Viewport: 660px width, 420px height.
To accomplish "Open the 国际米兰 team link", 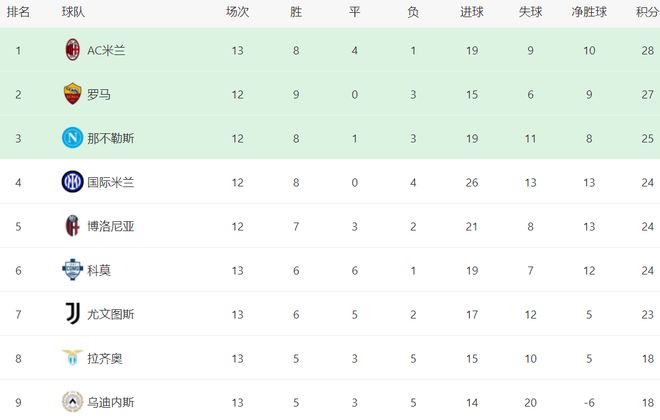I will 111,182.
